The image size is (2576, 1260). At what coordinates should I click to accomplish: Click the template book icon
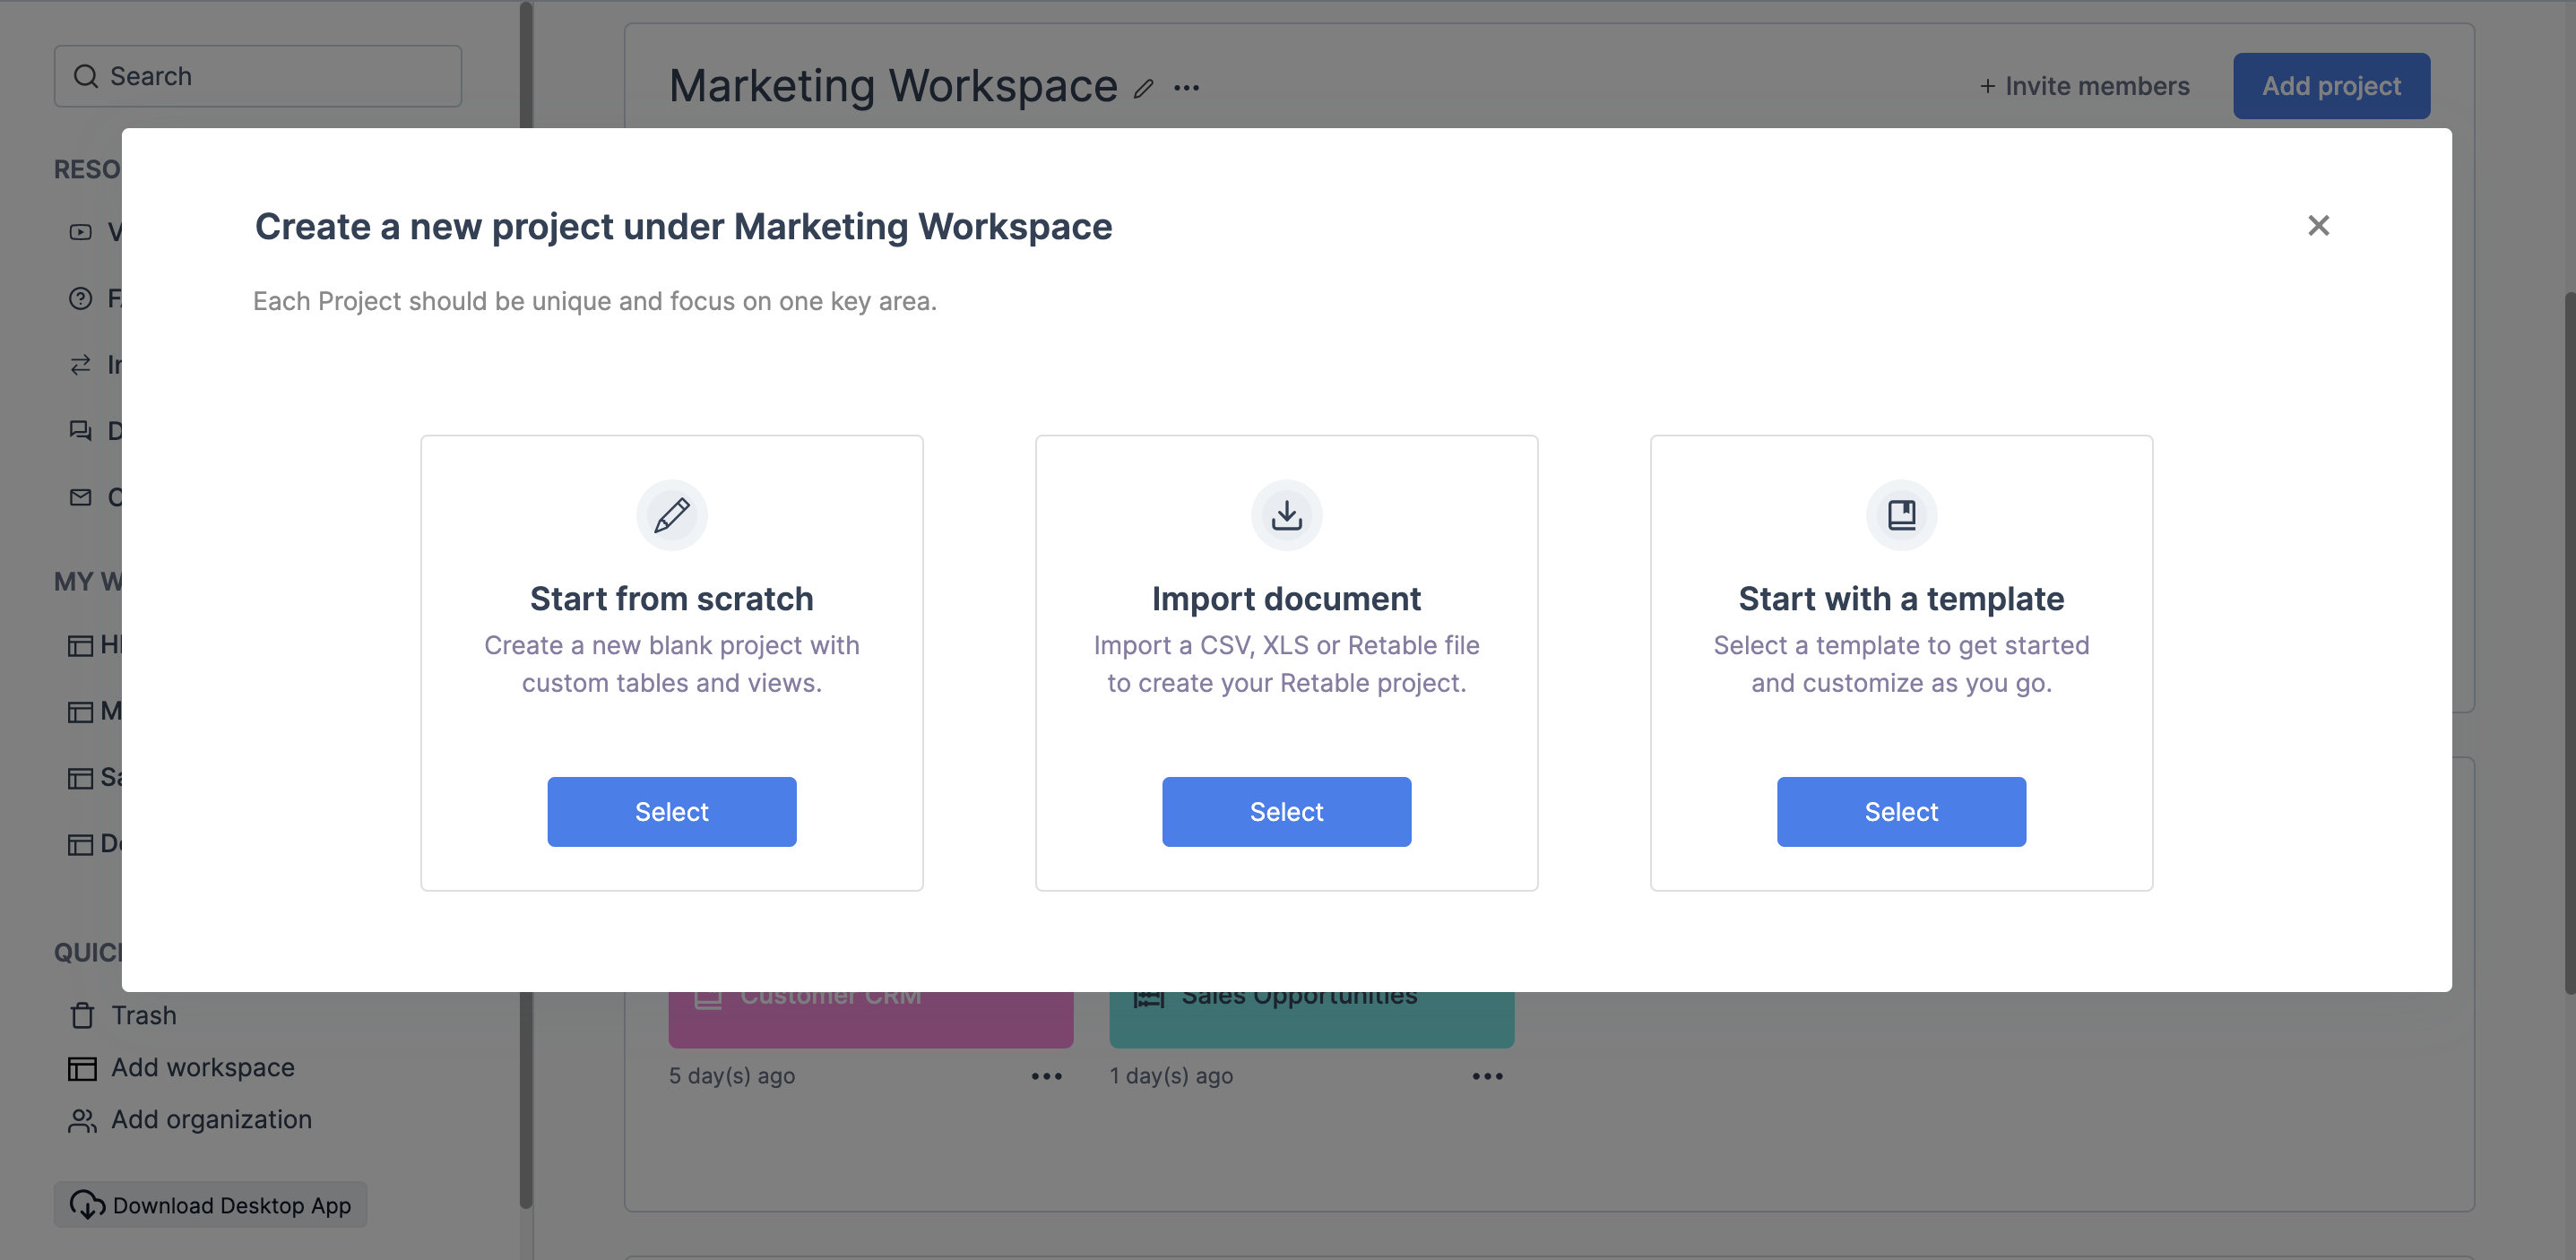[1901, 515]
